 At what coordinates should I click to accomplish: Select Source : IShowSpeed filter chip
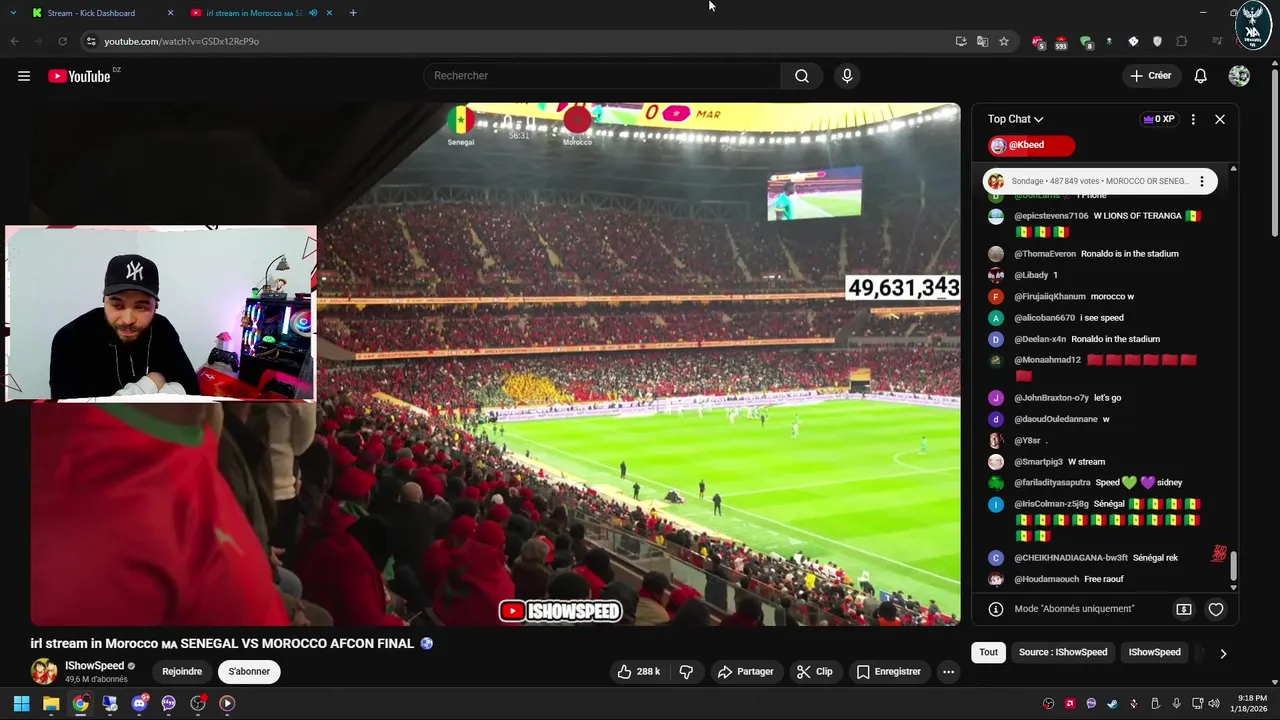1063,652
